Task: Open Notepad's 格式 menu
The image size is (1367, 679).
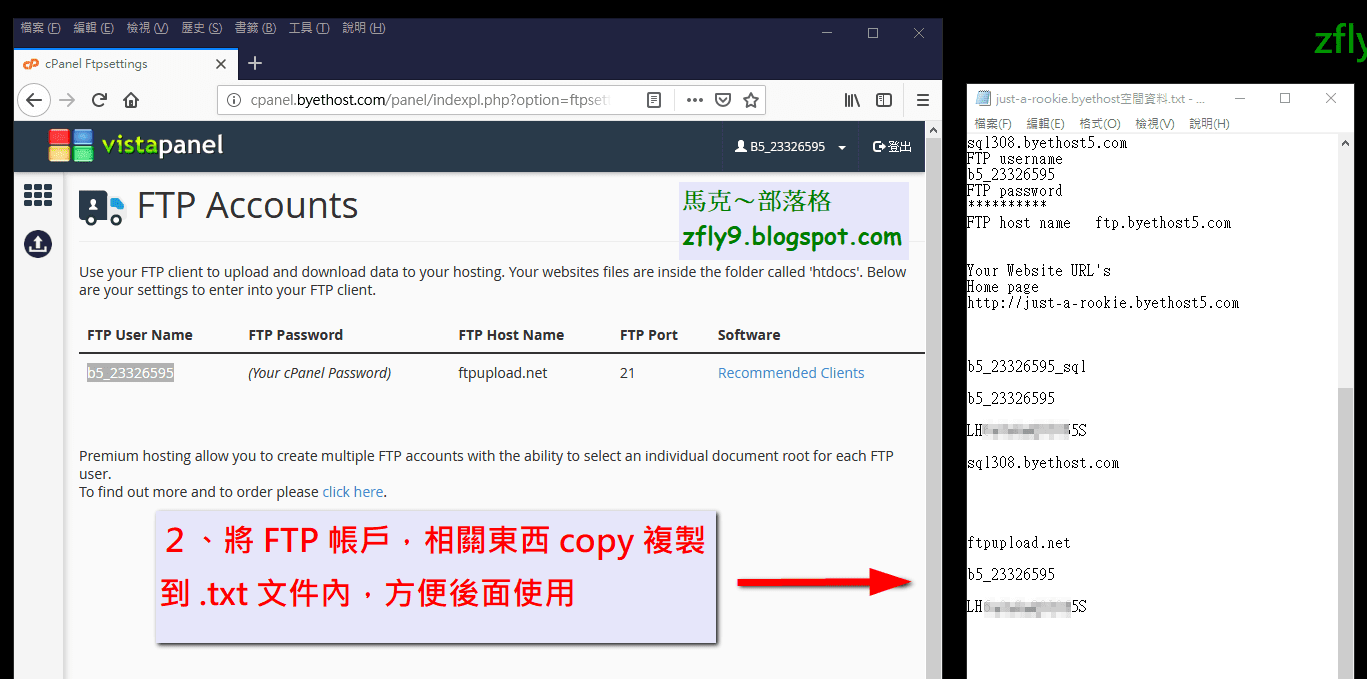Action: [x=1101, y=123]
